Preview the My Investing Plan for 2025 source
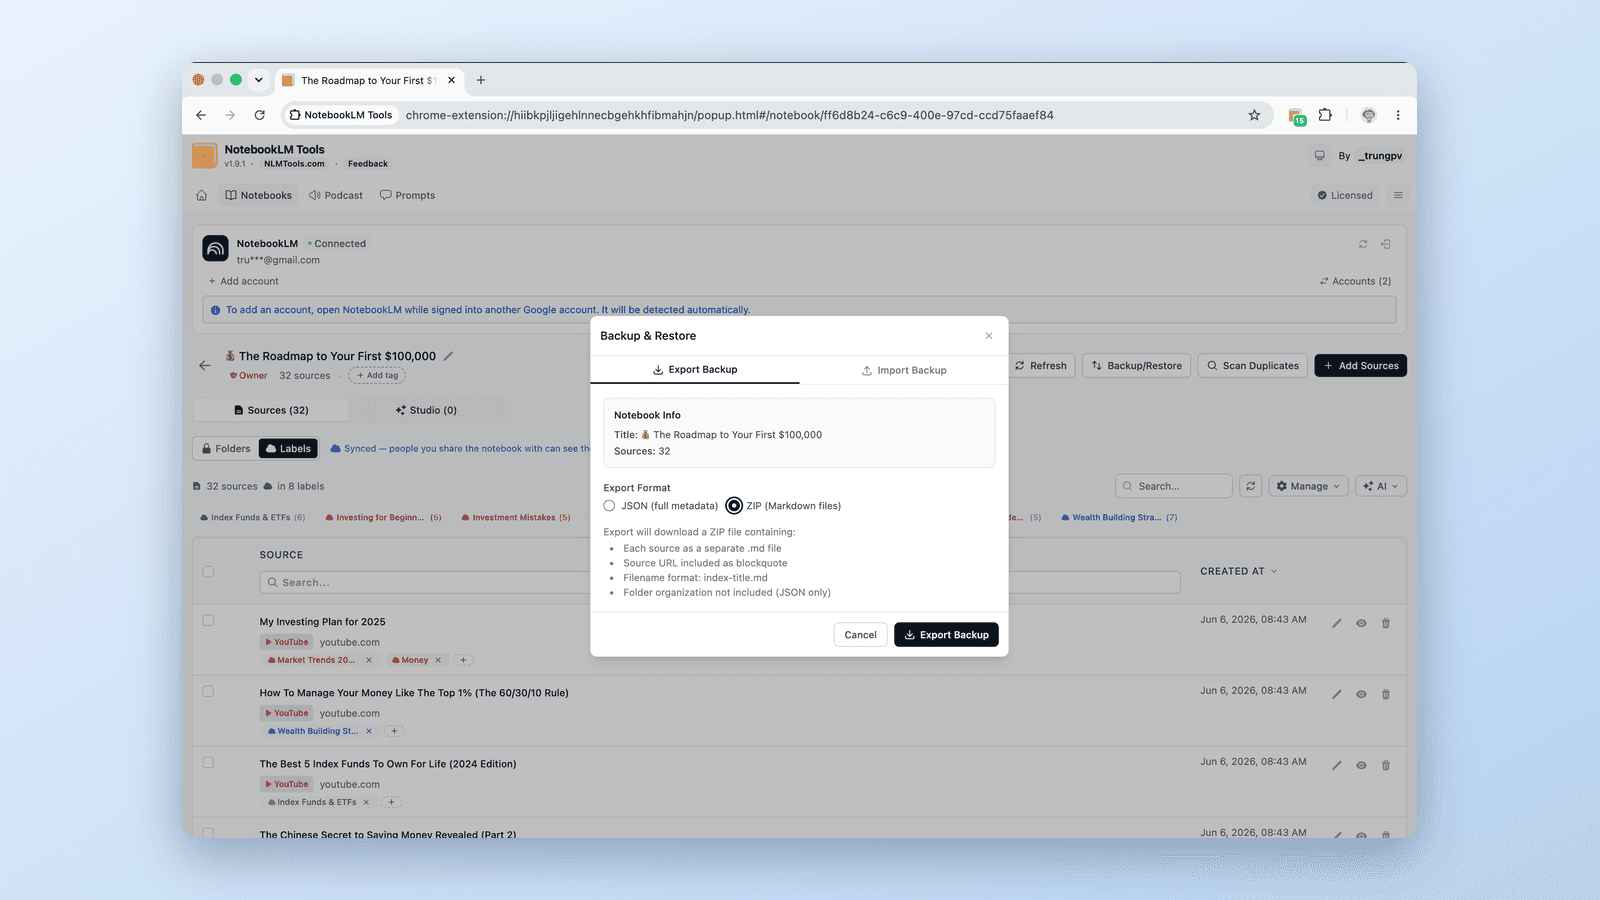 [x=1361, y=624]
